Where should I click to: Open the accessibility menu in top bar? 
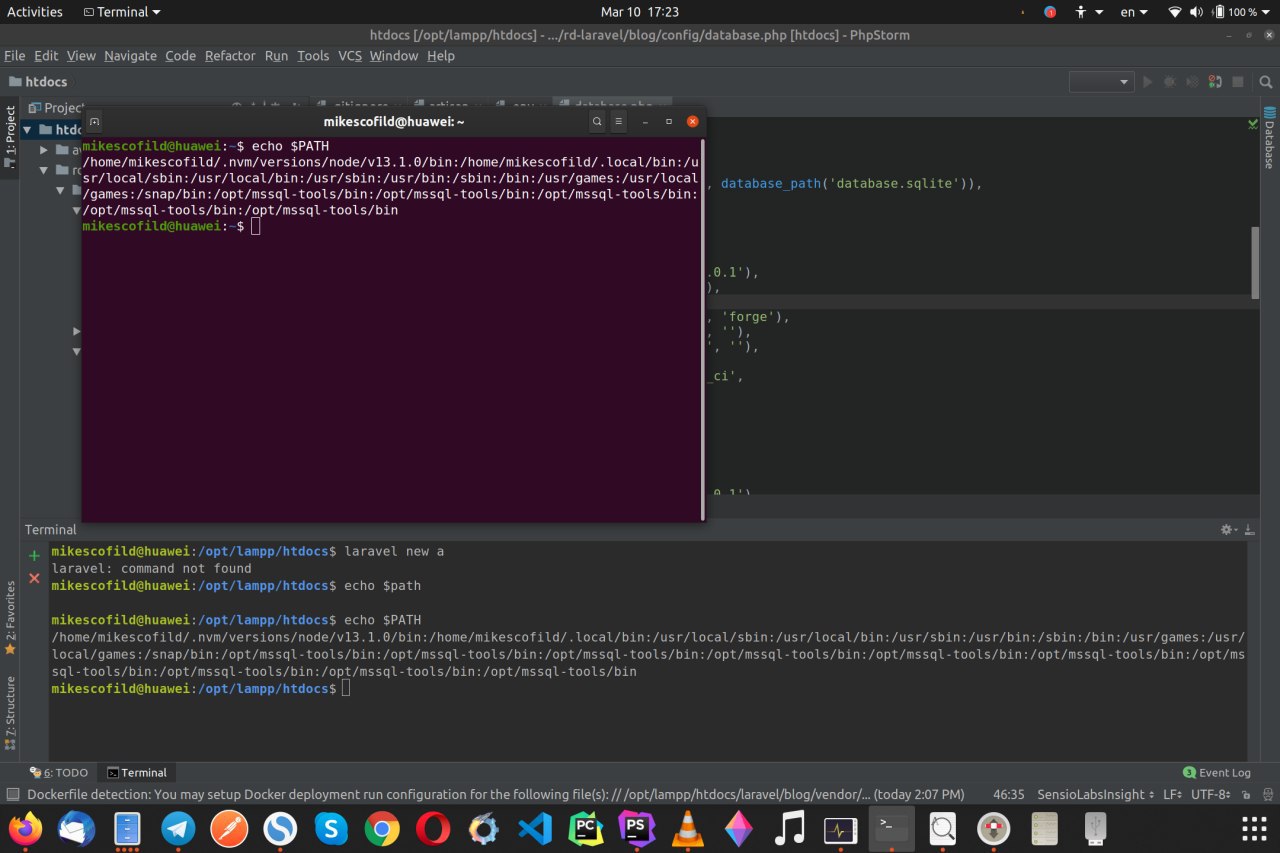point(1087,12)
